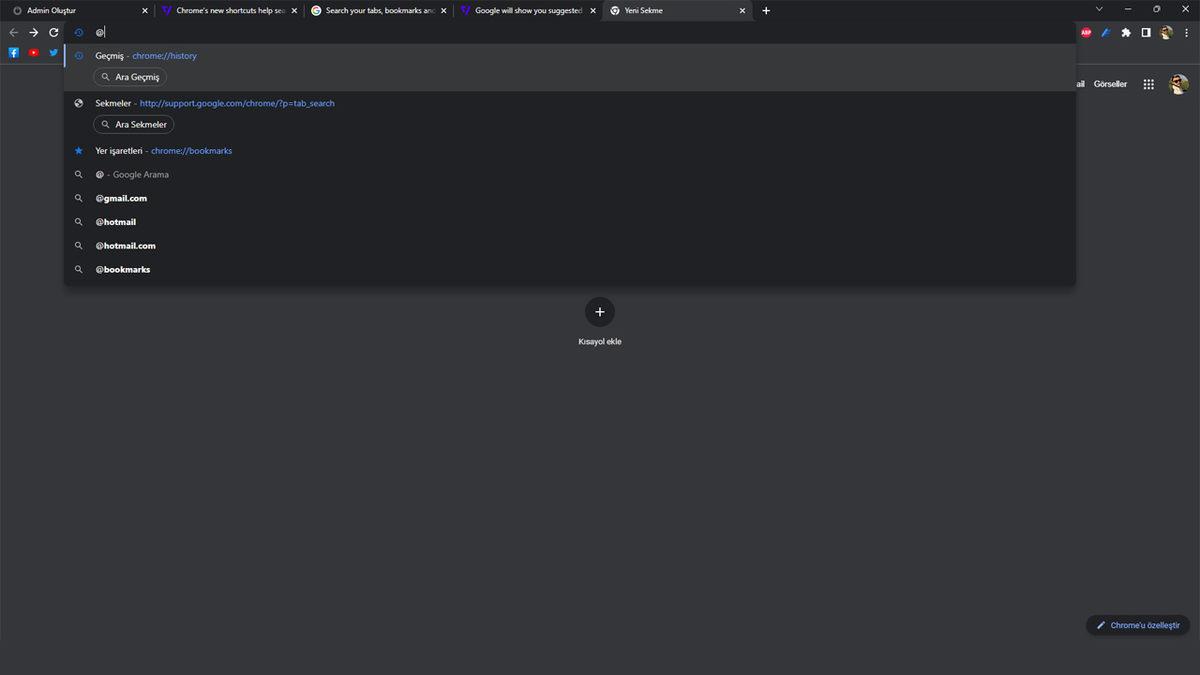This screenshot has width=1200, height=675.
Task: Select the @gmail.com search suggestion
Action: point(121,198)
